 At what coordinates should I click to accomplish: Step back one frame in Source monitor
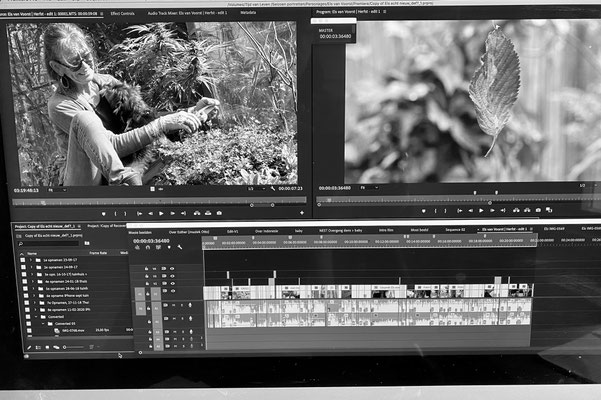tap(151, 213)
